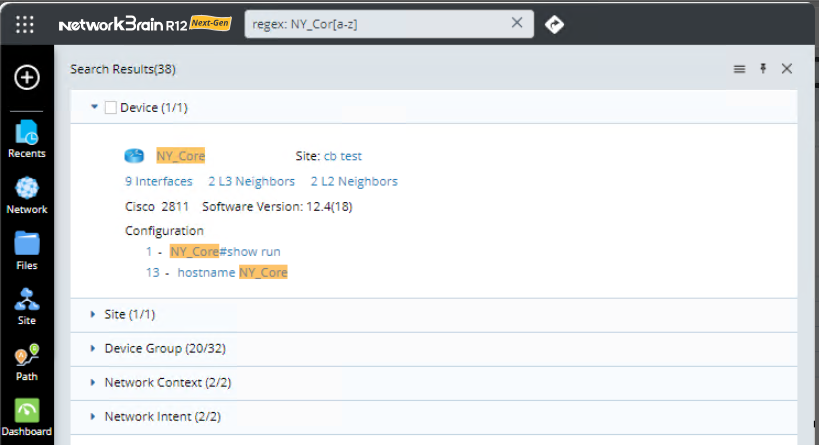The width and height of the screenshot is (819, 445).
Task: Open config line NY_Core#show run
Action: [225, 251]
